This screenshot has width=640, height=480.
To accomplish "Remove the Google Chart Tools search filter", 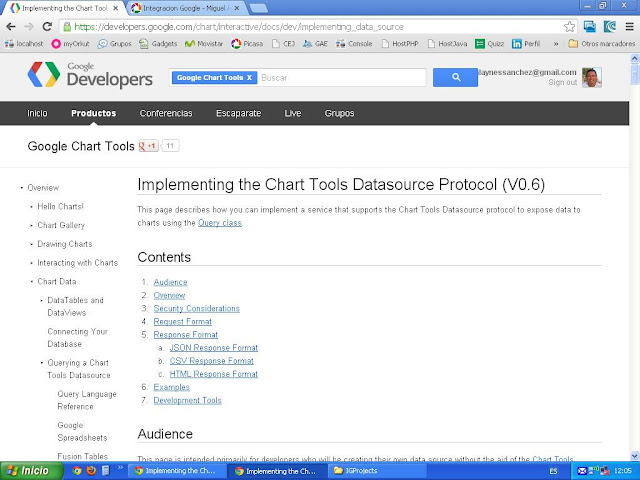I will pyautogui.click(x=249, y=78).
